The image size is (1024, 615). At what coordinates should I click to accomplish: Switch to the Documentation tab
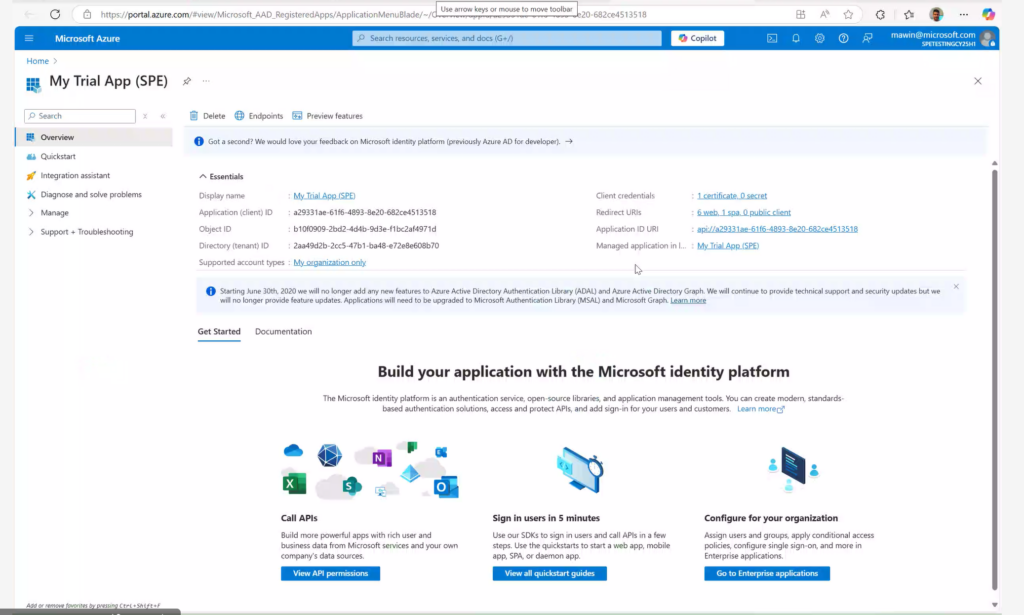(x=283, y=332)
